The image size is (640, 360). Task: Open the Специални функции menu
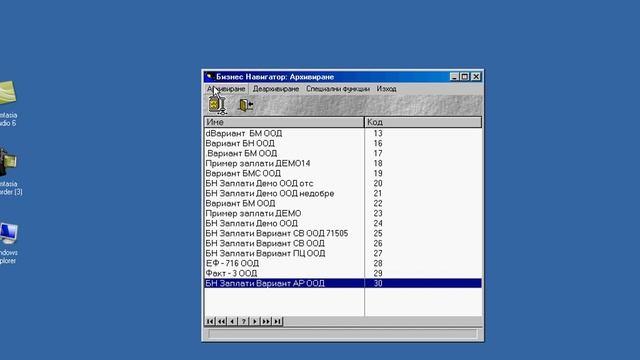coord(338,89)
